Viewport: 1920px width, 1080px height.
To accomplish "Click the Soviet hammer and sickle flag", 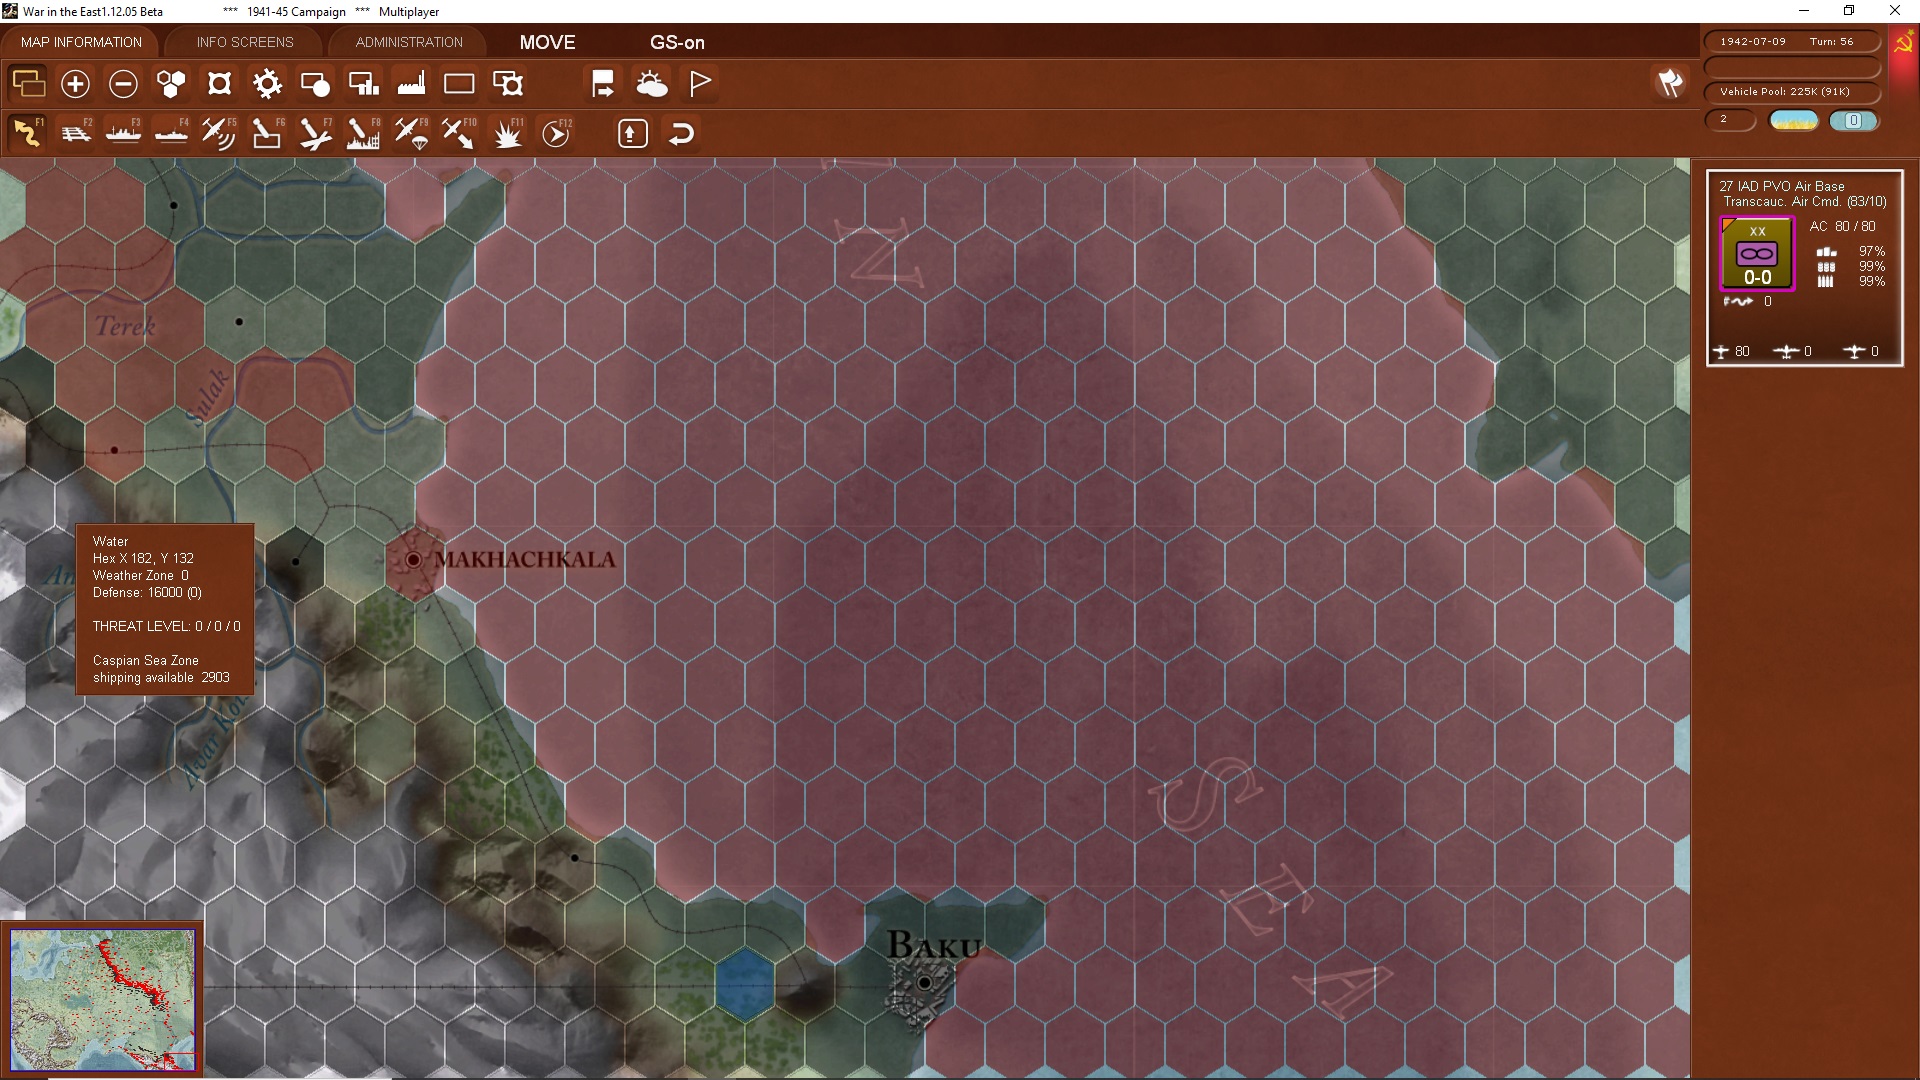I will pyautogui.click(x=1903, y=43).
